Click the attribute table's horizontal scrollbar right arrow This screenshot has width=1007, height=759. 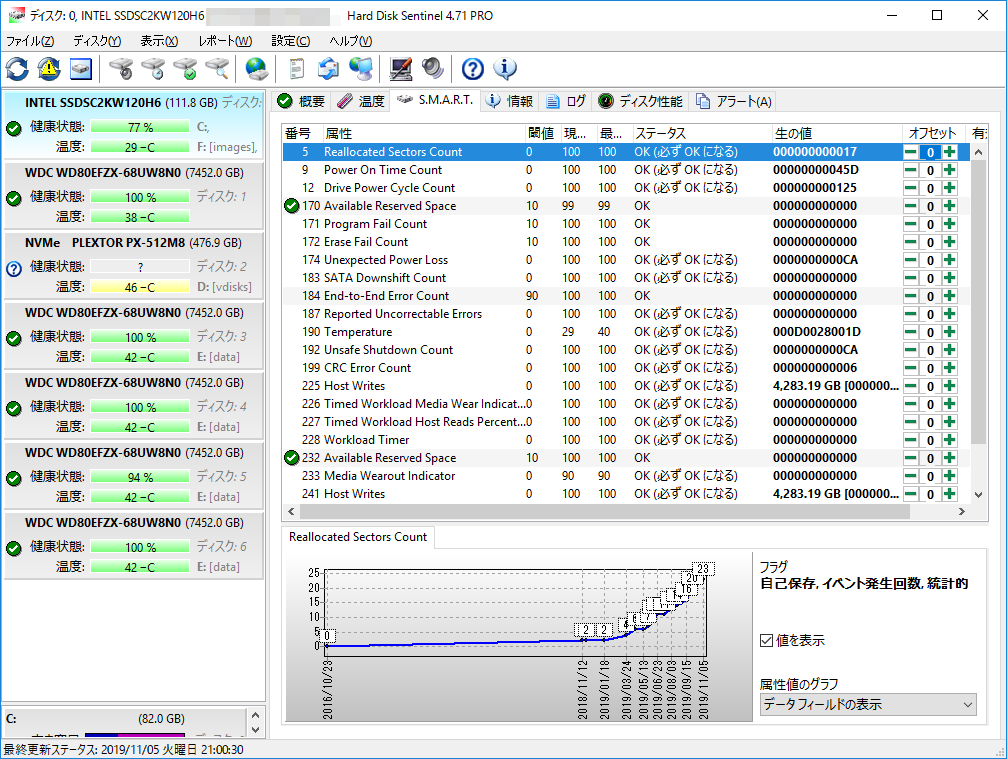(x=961, y=512)
